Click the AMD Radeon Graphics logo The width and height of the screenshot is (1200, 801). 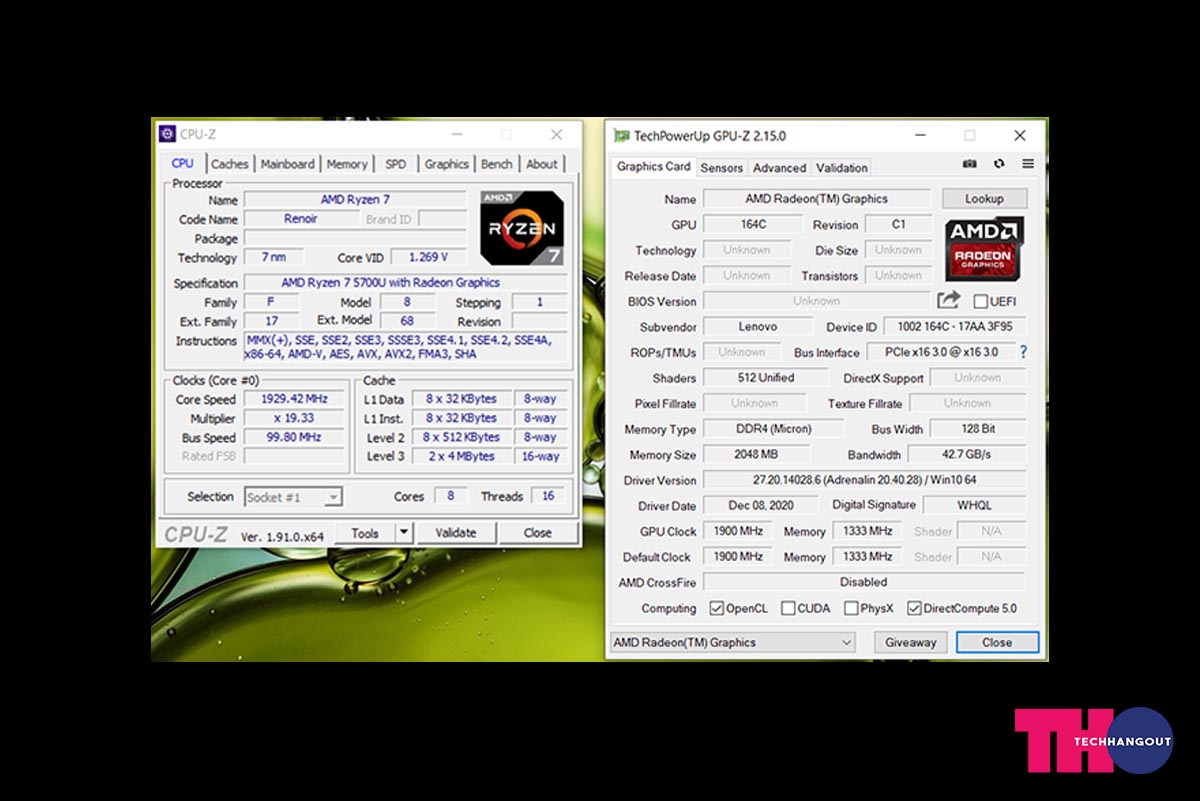(984, 249)
